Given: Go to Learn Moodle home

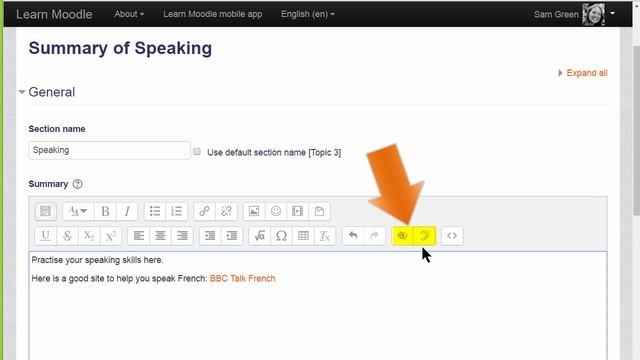Looking at the screenshot, I should pyautogui.click(x=54, y=14).
